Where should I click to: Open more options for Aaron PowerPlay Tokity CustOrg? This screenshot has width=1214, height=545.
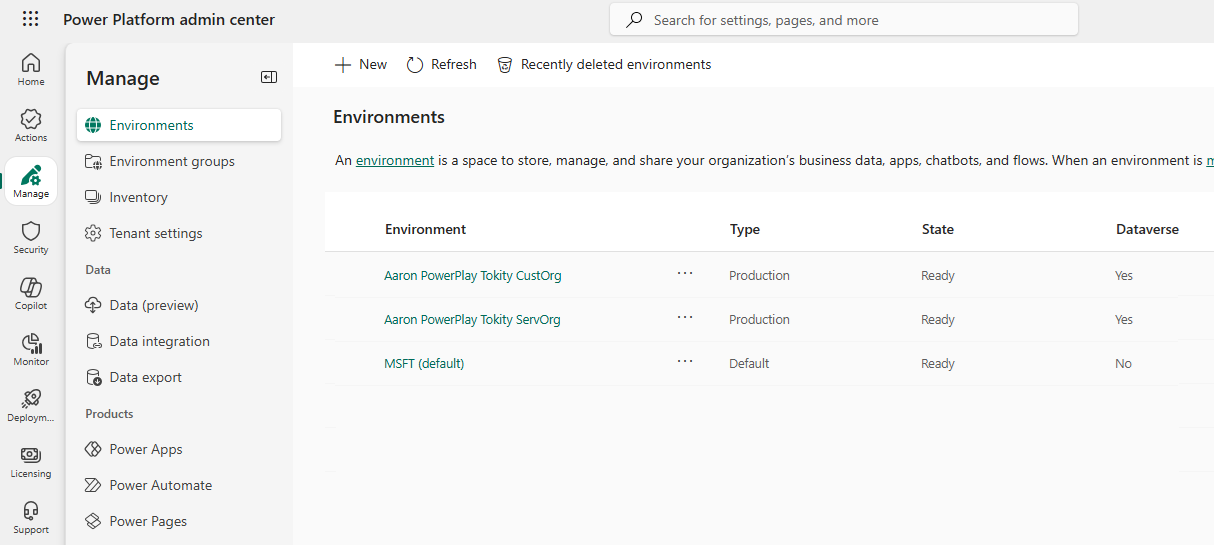pyautogui.click(x=685, y=273)
